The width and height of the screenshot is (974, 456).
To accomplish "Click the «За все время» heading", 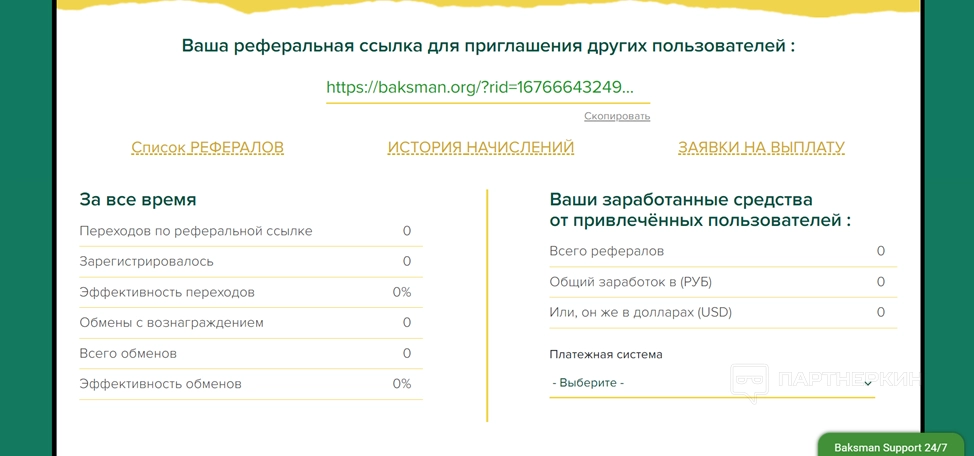I will (138, 200).
